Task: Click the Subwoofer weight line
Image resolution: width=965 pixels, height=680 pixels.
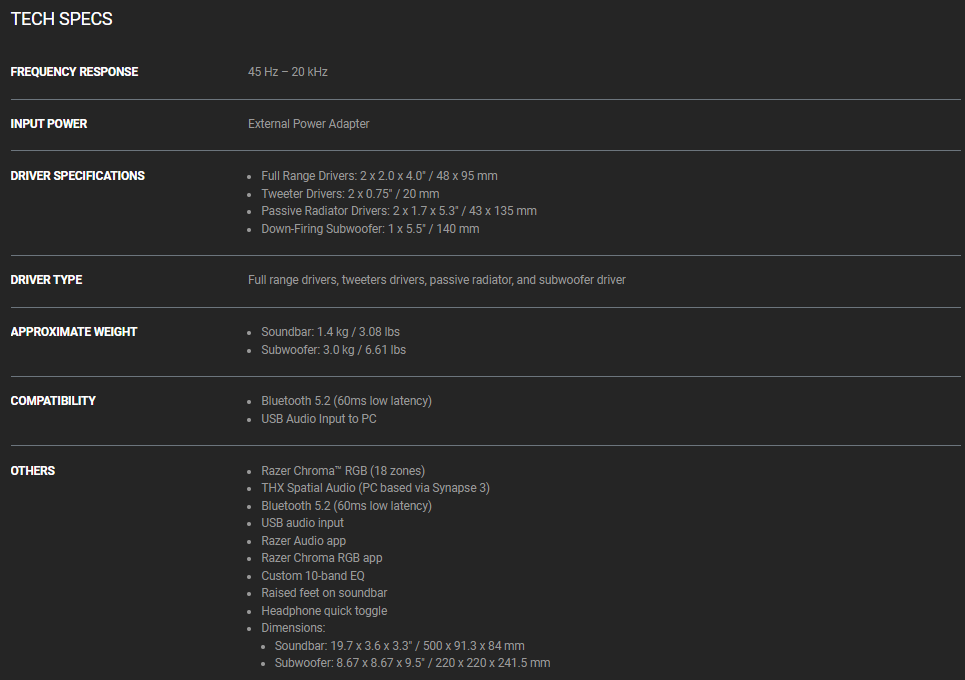Action: tap(334, 350)
